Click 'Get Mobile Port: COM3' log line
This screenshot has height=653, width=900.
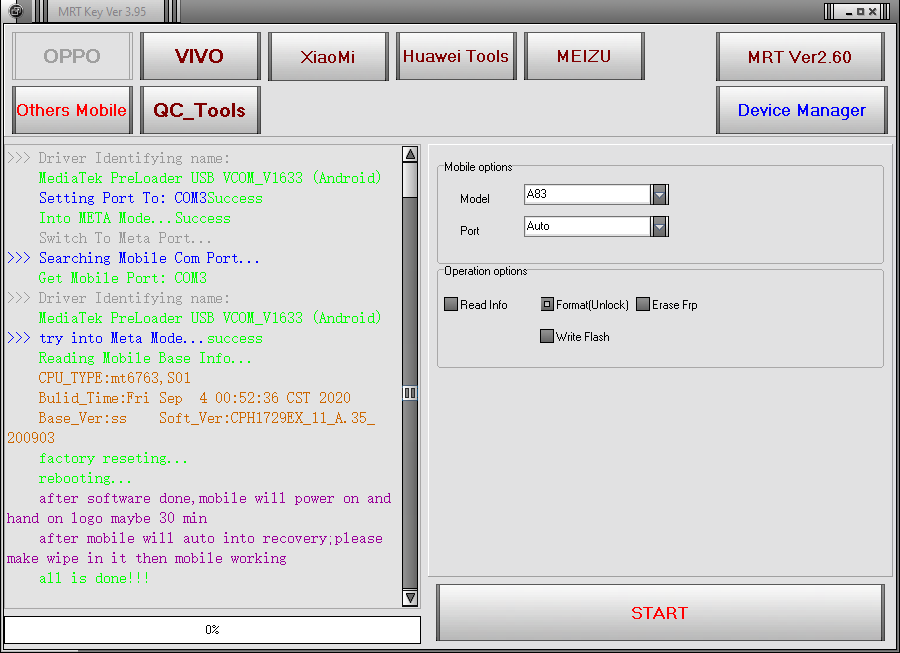pyautogui.click(x=123, y=278)
